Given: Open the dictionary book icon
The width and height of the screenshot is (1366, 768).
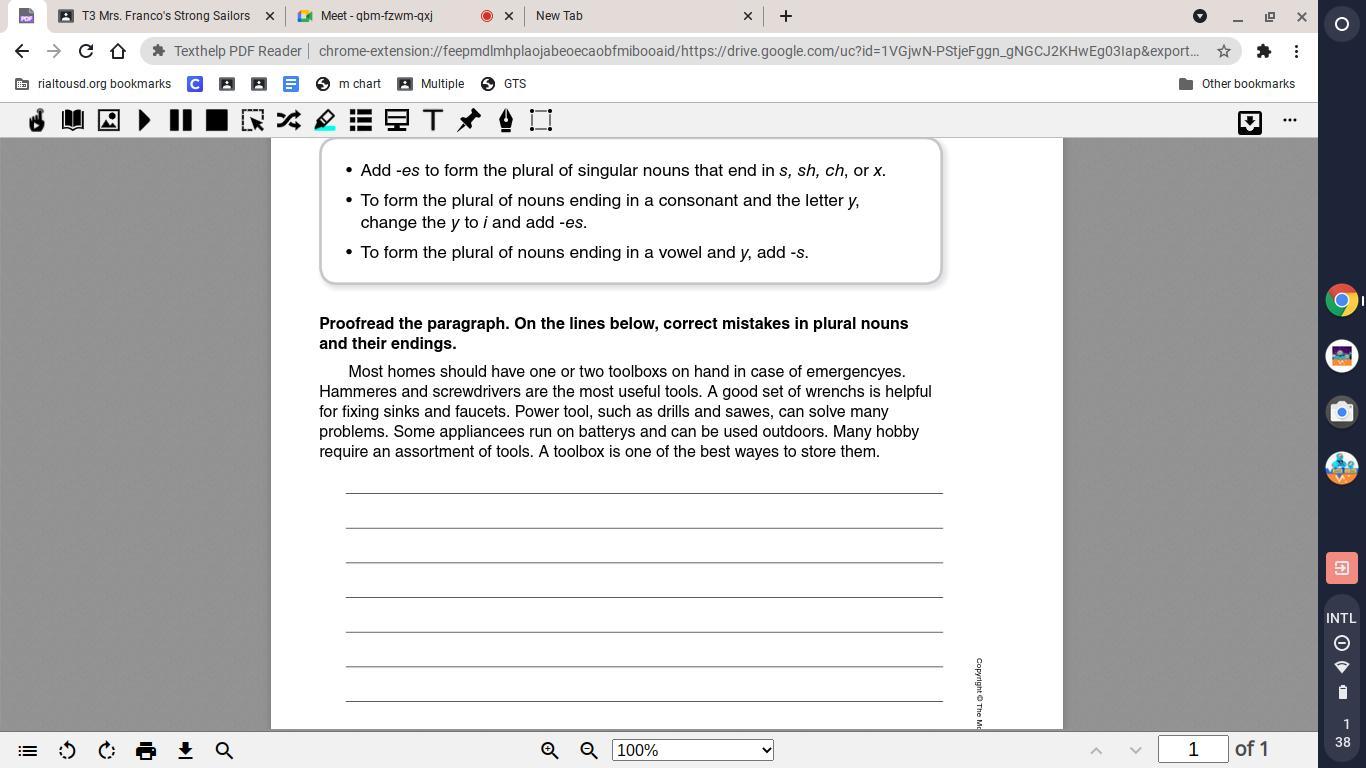Looking at the screenshot, I should [73, 121].
